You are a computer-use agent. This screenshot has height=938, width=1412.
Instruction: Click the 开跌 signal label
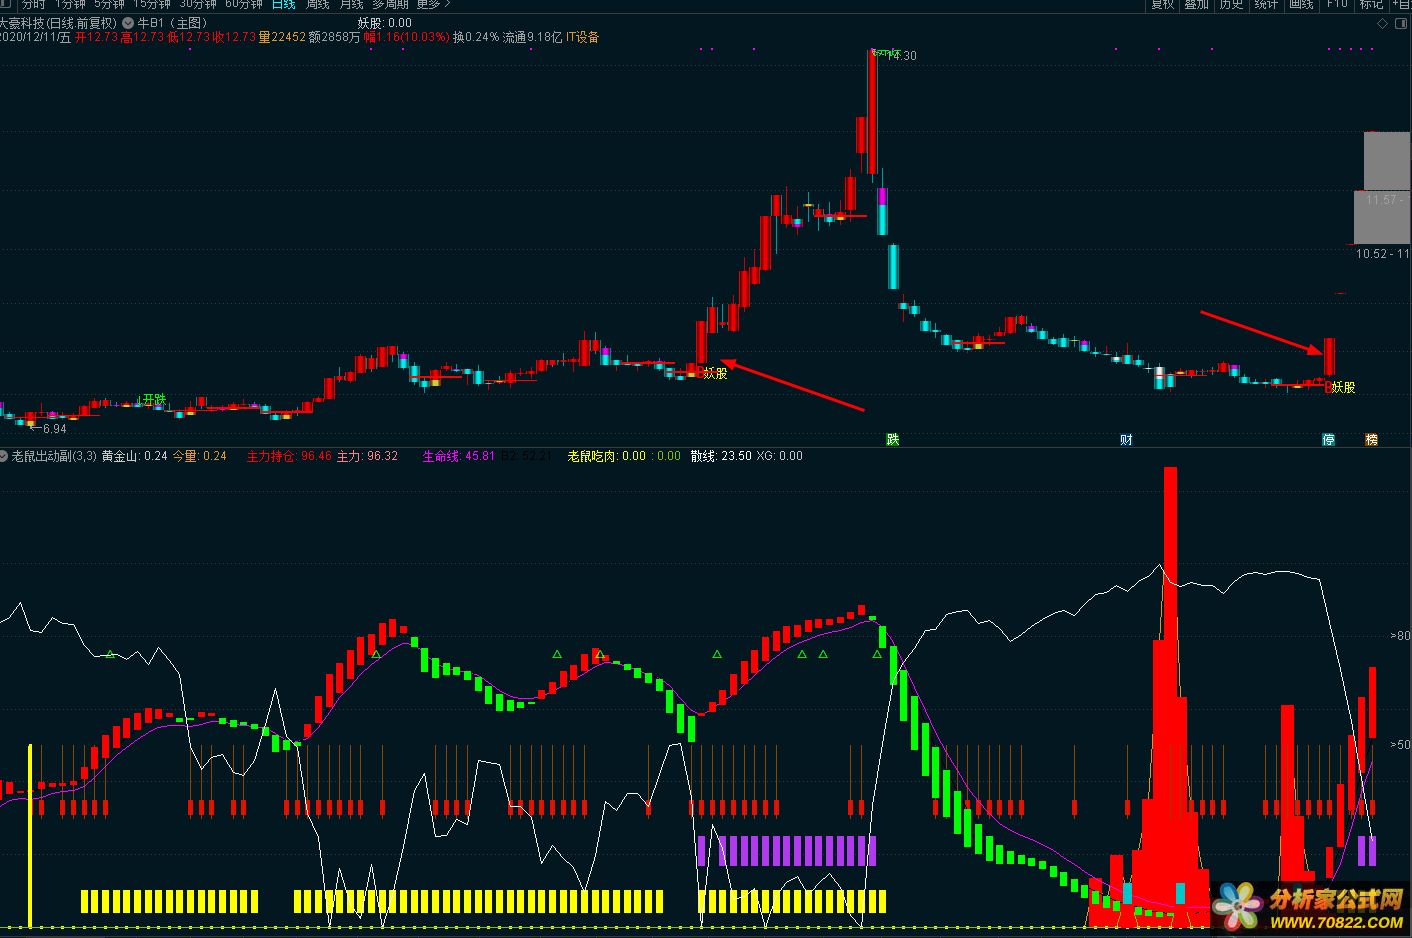(154, 399)
